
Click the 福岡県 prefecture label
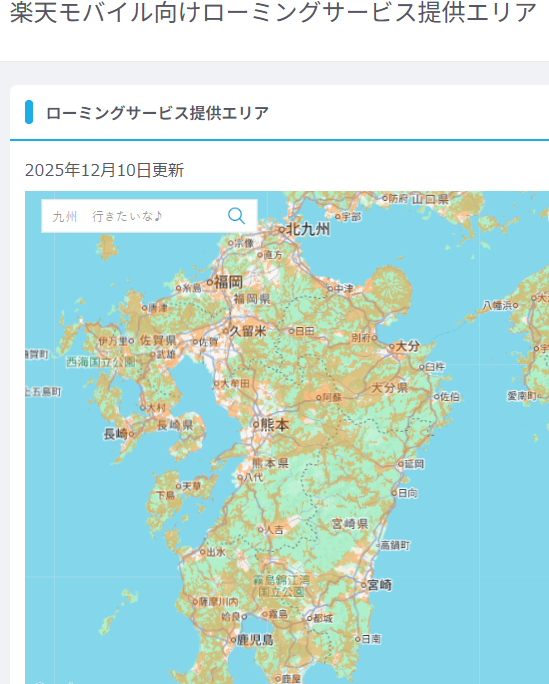pos(252,299)
